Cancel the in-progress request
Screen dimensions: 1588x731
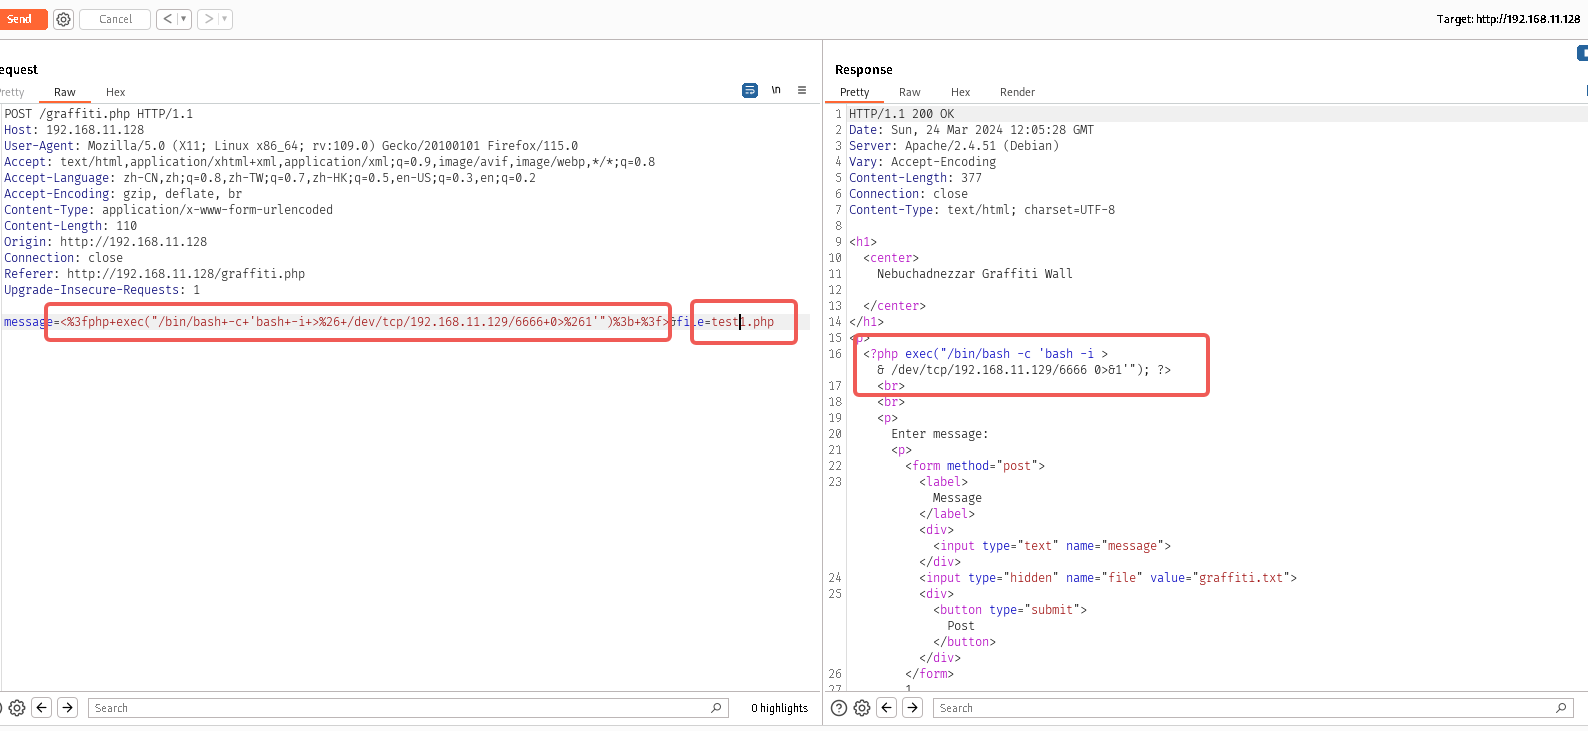115,19
